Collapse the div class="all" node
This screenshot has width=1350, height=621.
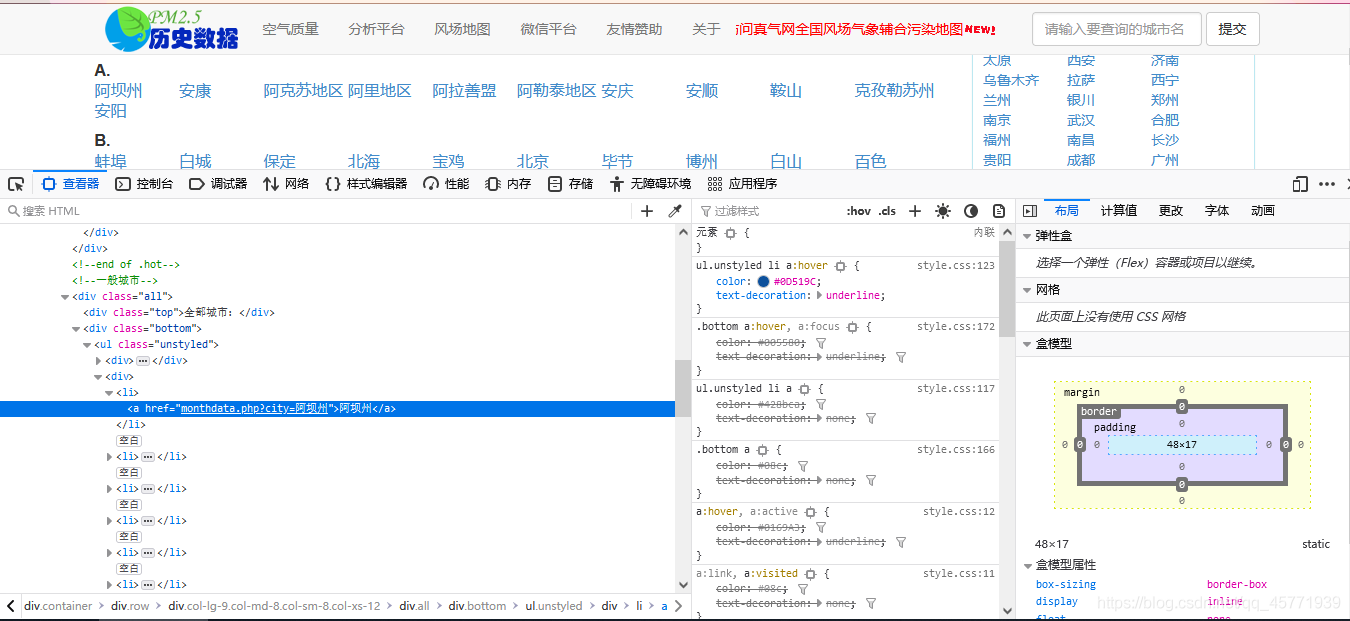pyautogui.click(x=65, y=297)
